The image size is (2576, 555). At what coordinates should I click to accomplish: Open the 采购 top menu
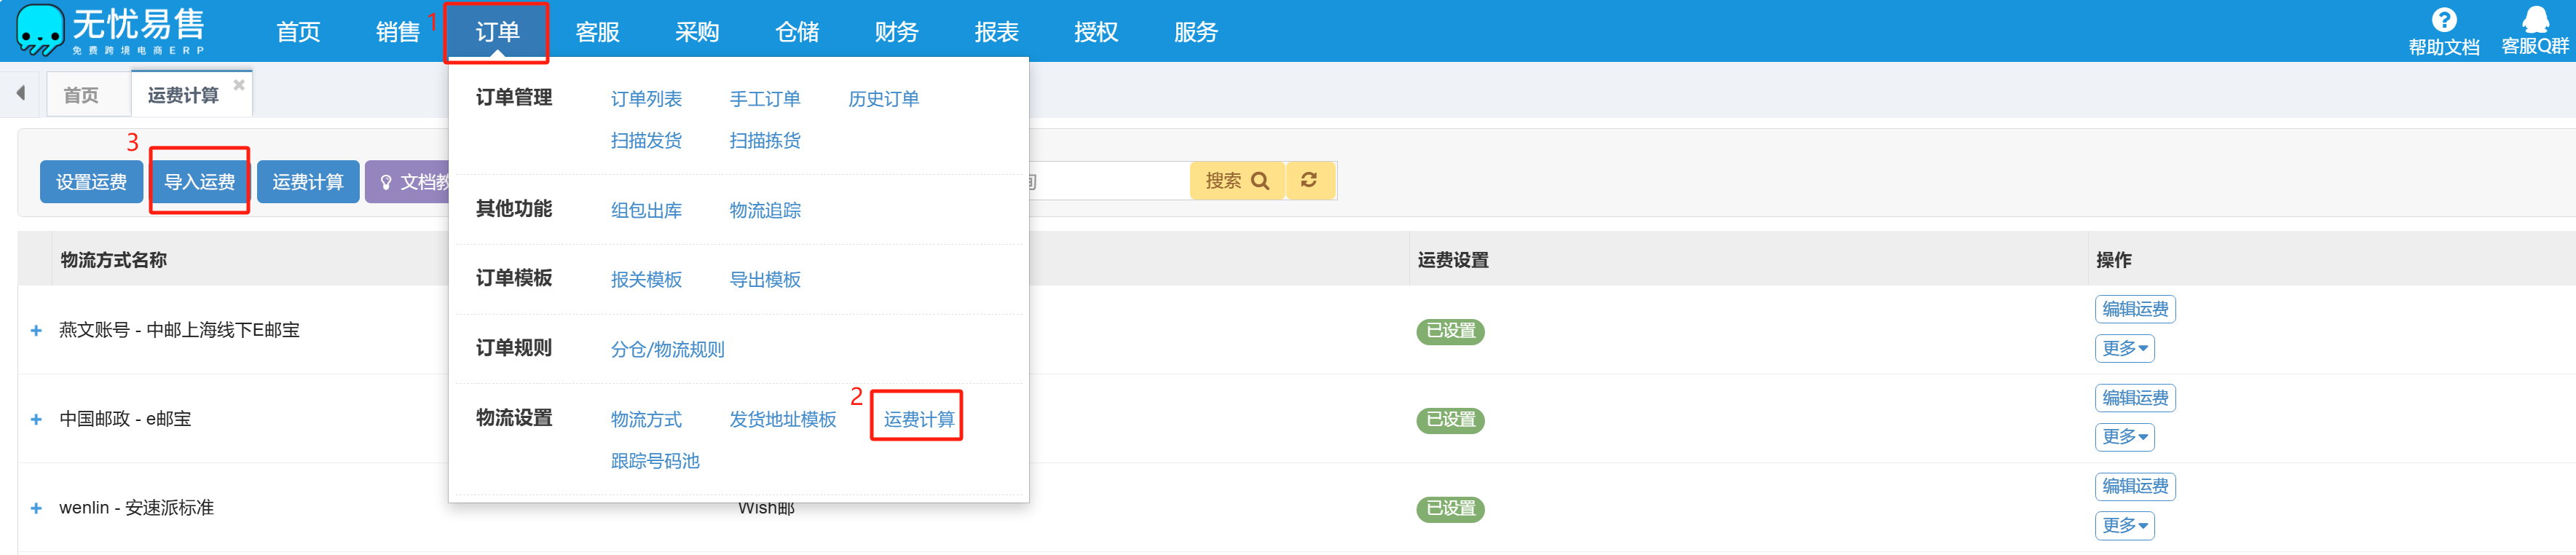(696, 32)
